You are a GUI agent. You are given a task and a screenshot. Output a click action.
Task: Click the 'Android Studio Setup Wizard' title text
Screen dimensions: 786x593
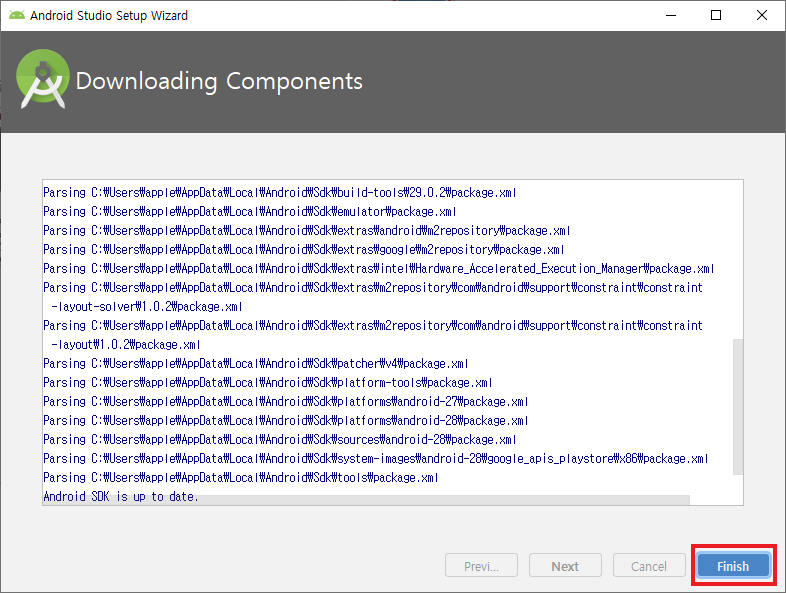(109, 16)
